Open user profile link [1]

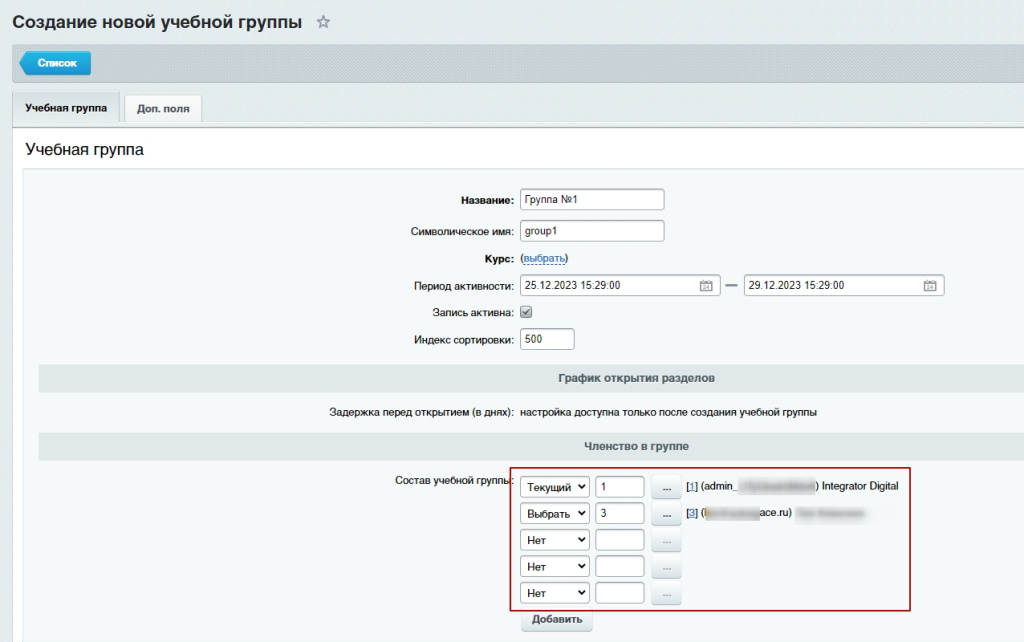[691, 487]
